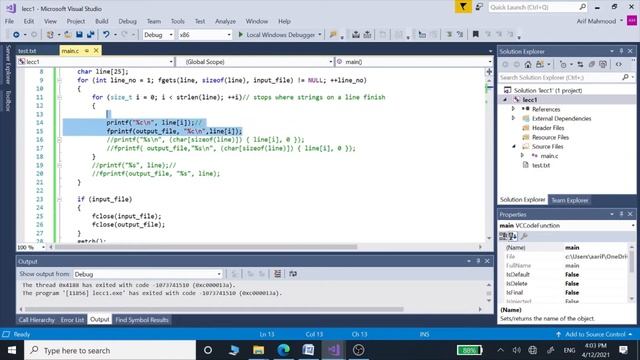Click the View Code icon in Solution Explorer

pyautogui.click(x=619, y=64)
